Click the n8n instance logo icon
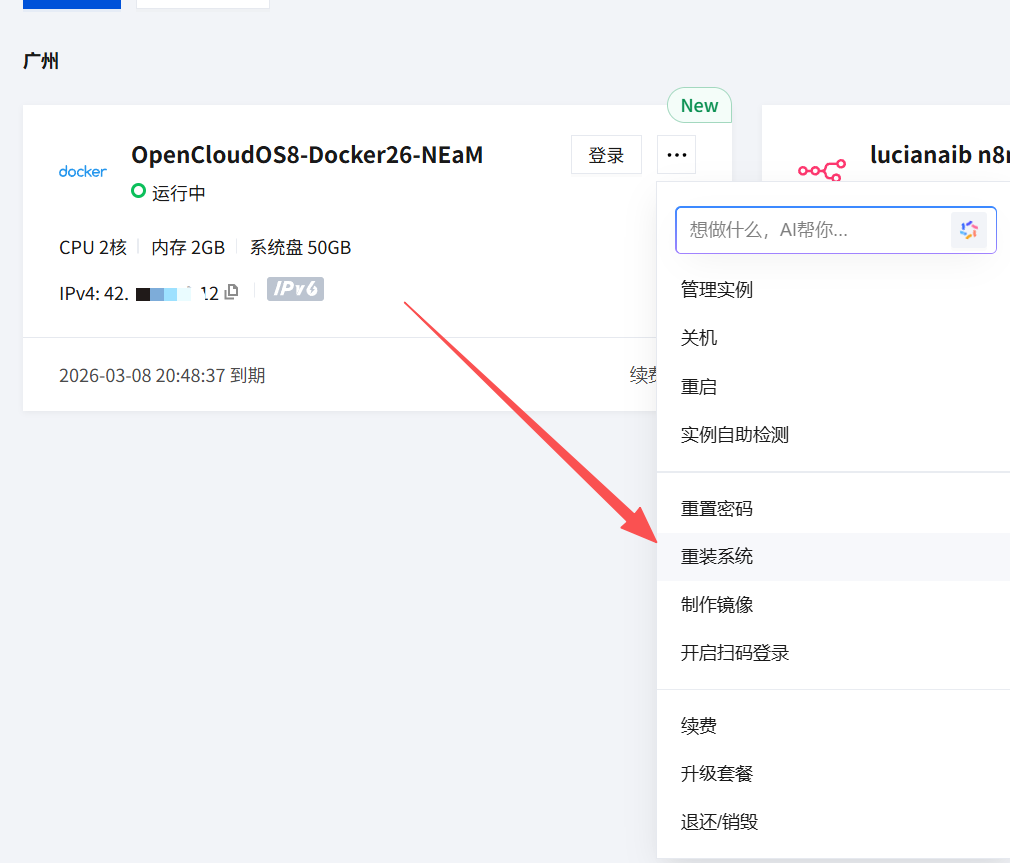The image size is (1010, 863). point(820,170)
